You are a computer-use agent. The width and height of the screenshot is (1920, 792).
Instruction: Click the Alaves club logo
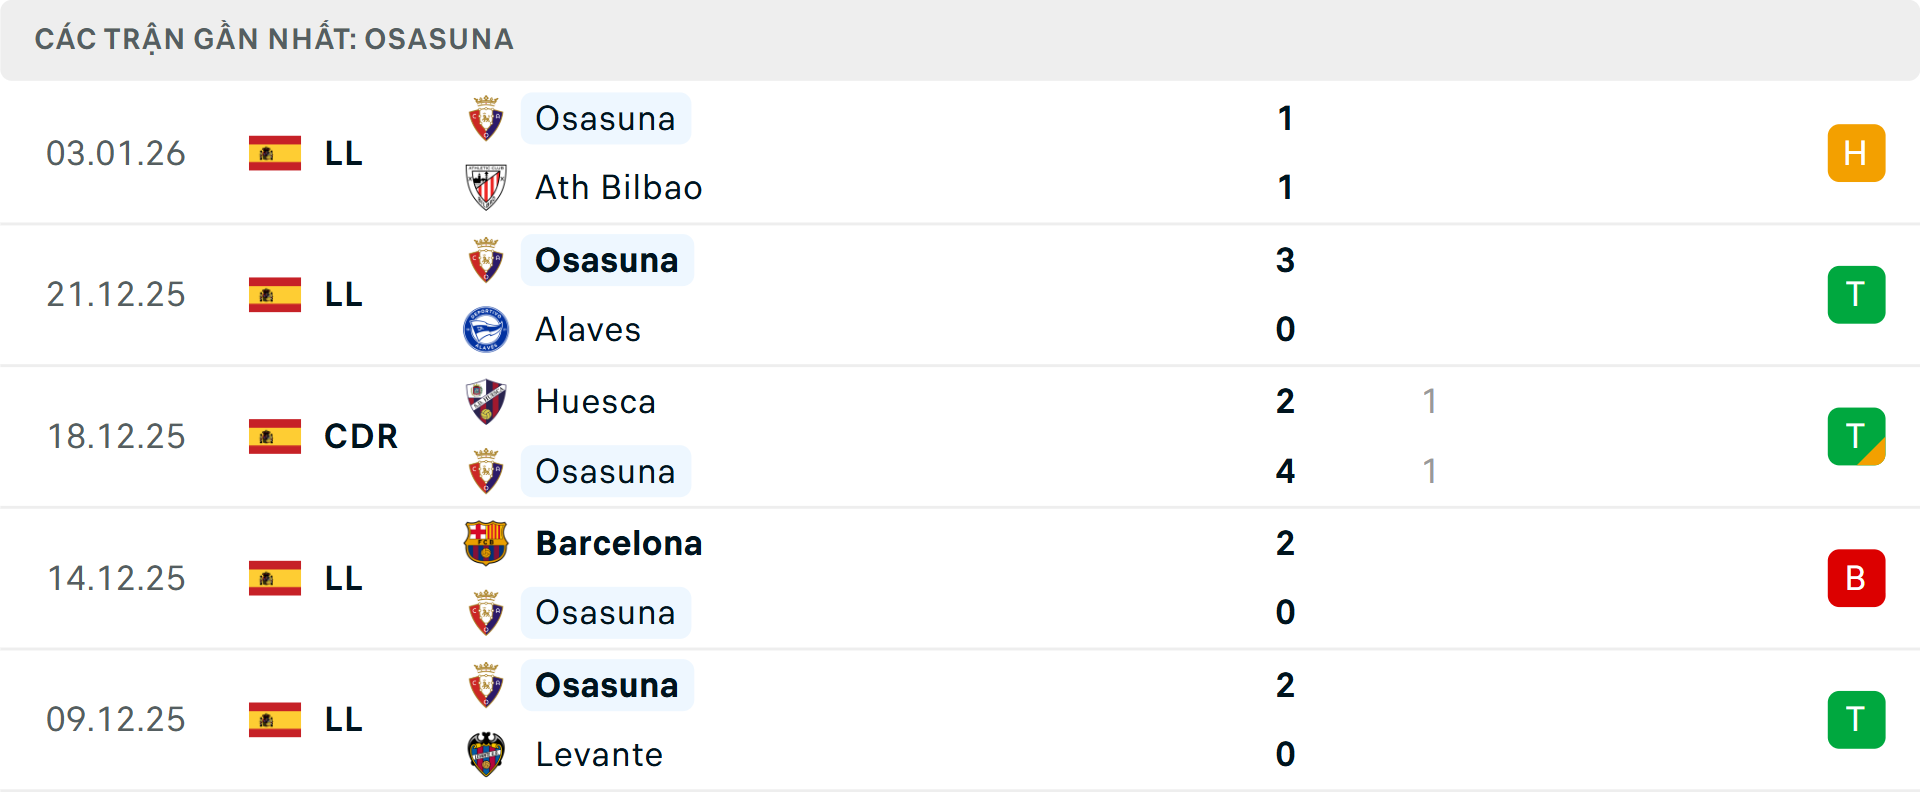(x=487, y=329)
